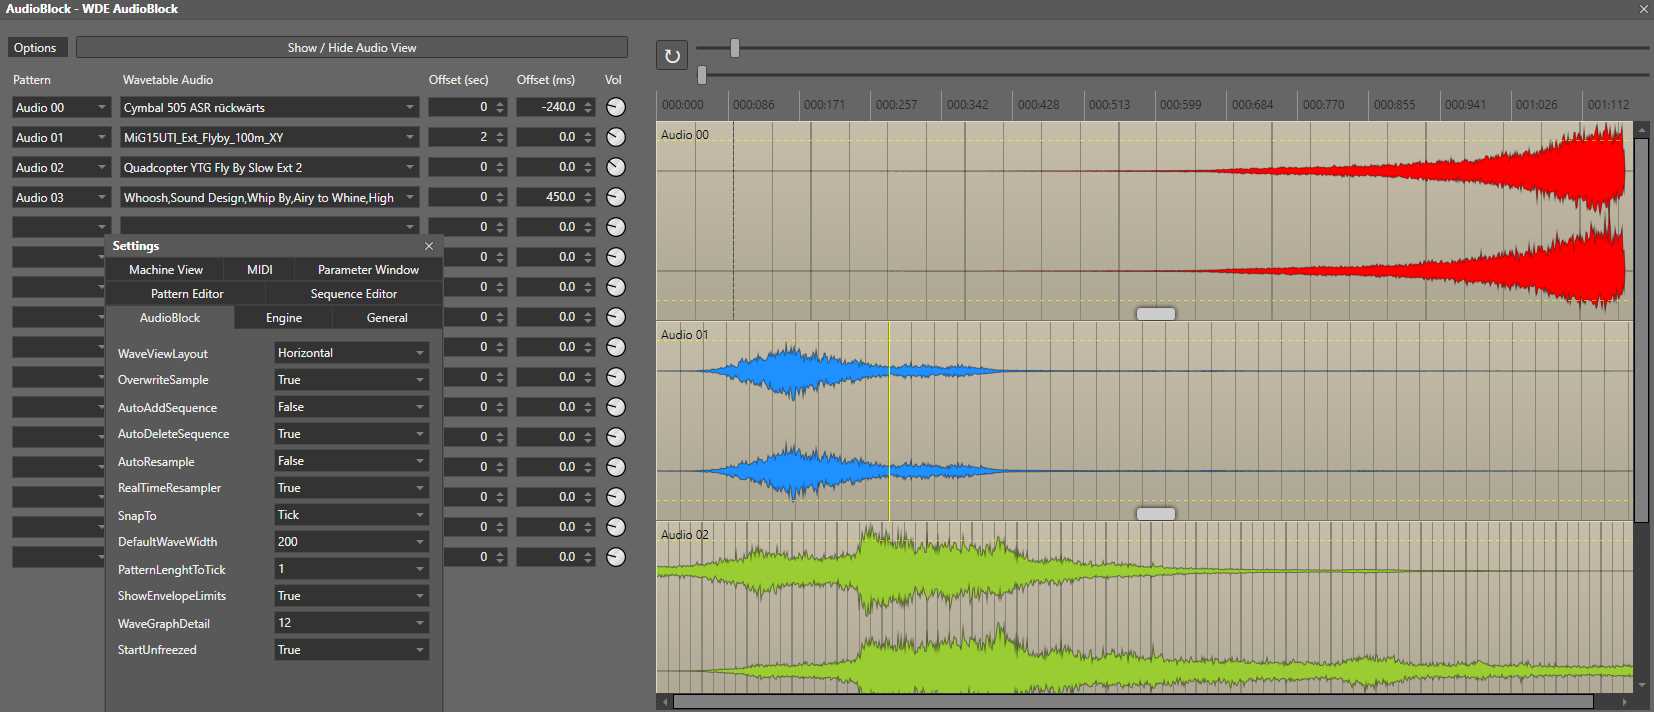Increase Audio 01 offset seconds stepper
This screenshot has width=1654, height=712.
(x=500, y=133)
